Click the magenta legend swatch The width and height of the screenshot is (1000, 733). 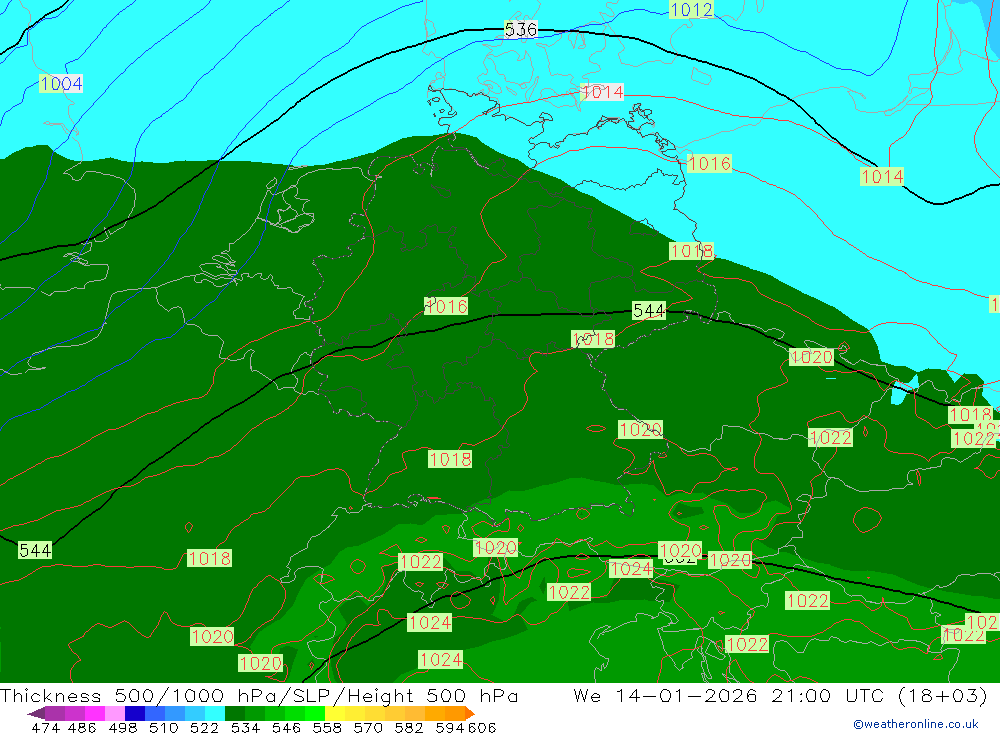click(x=94, y=713)
